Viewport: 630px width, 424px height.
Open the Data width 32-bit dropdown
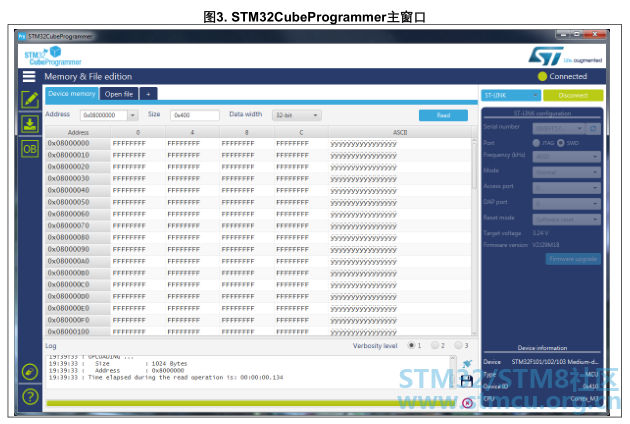(x=297, y=115)
